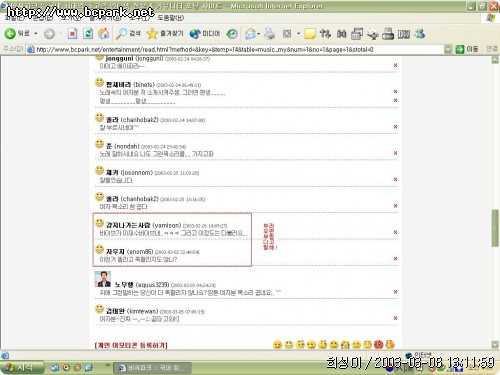Click the Print toolbar icon

pyautogui.click(x=270, y=34)
